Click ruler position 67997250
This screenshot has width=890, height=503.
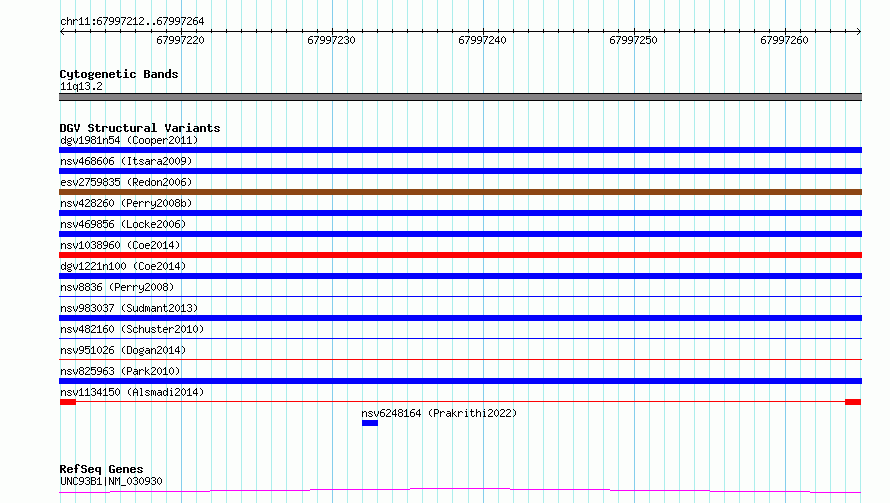click(633, 40)
